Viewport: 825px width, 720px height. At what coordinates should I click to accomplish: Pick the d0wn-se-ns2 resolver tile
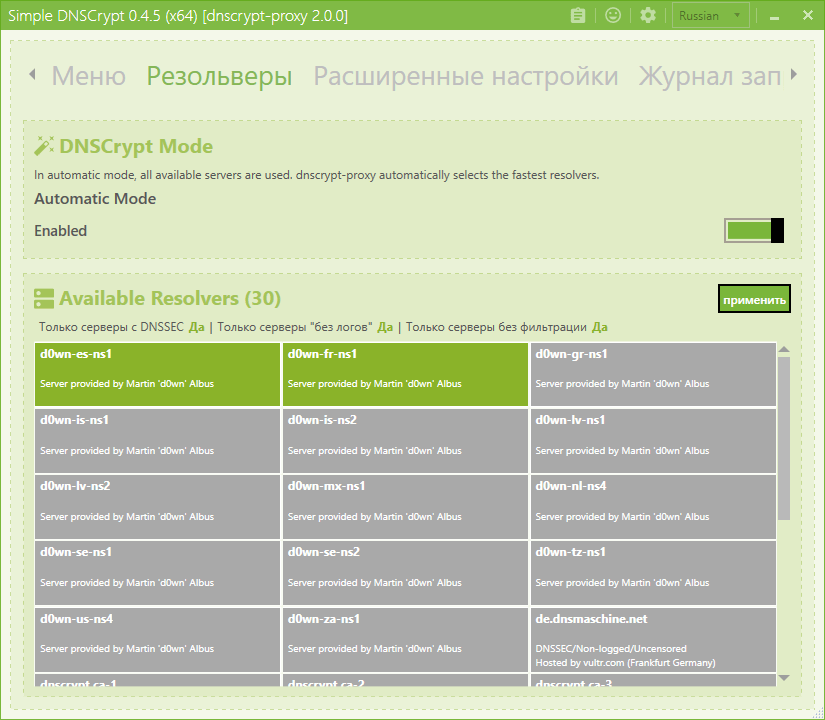click(x=405, y=573)
